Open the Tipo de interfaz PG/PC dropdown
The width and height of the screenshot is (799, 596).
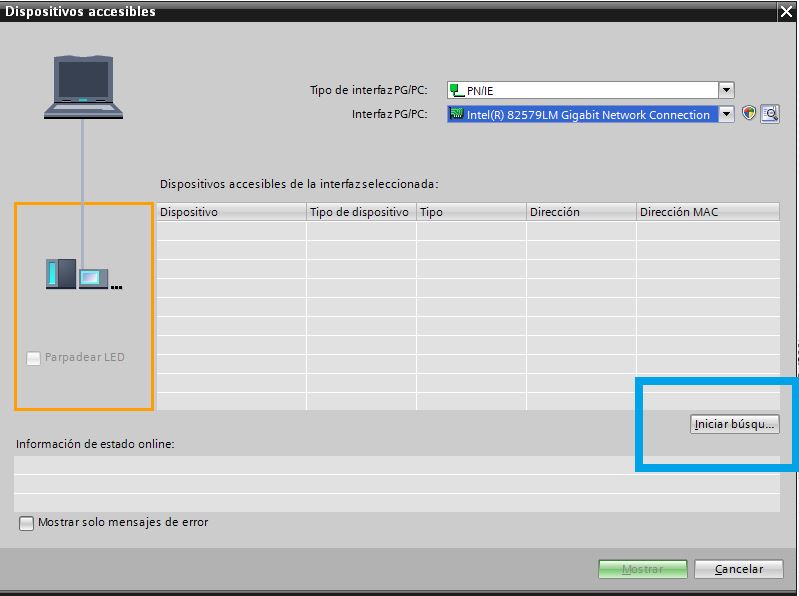point(726,90)
